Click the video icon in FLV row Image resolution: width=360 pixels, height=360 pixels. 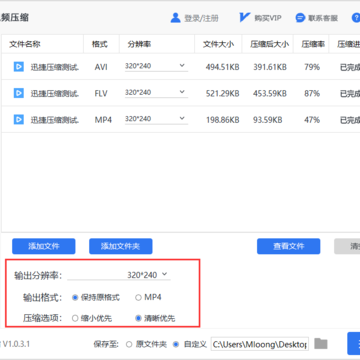(x=19, y=93)
